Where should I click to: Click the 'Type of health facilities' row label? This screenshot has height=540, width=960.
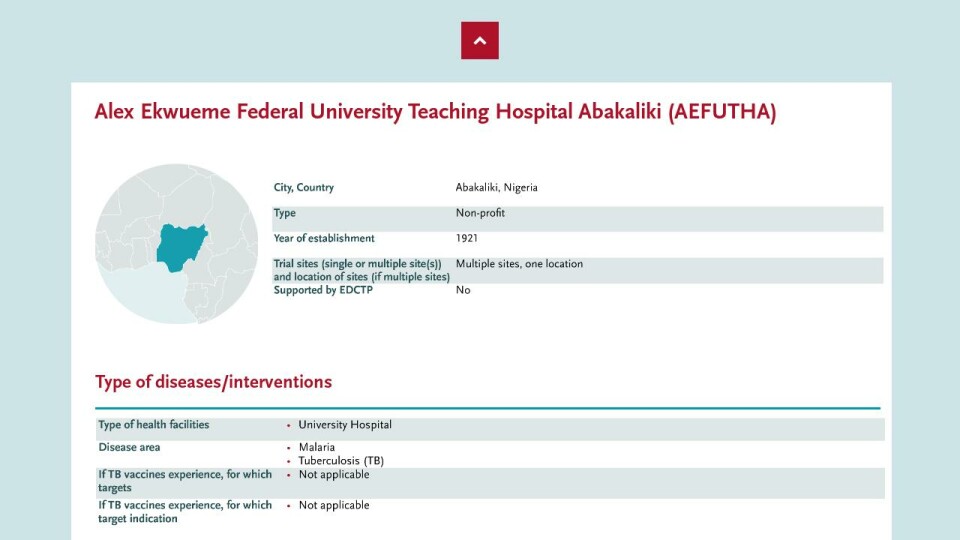click(x=154, y=425)
